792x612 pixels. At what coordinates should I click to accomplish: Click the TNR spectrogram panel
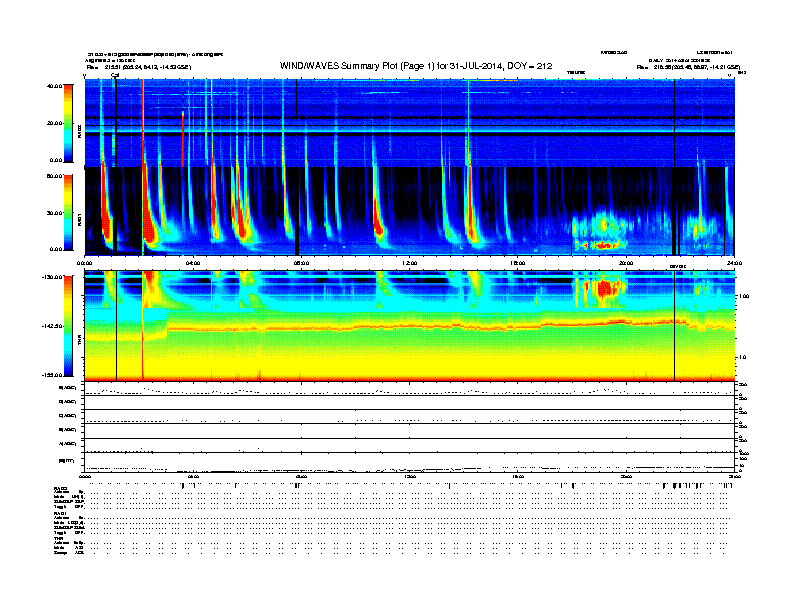pyautogui.click(x=409, y=326)
